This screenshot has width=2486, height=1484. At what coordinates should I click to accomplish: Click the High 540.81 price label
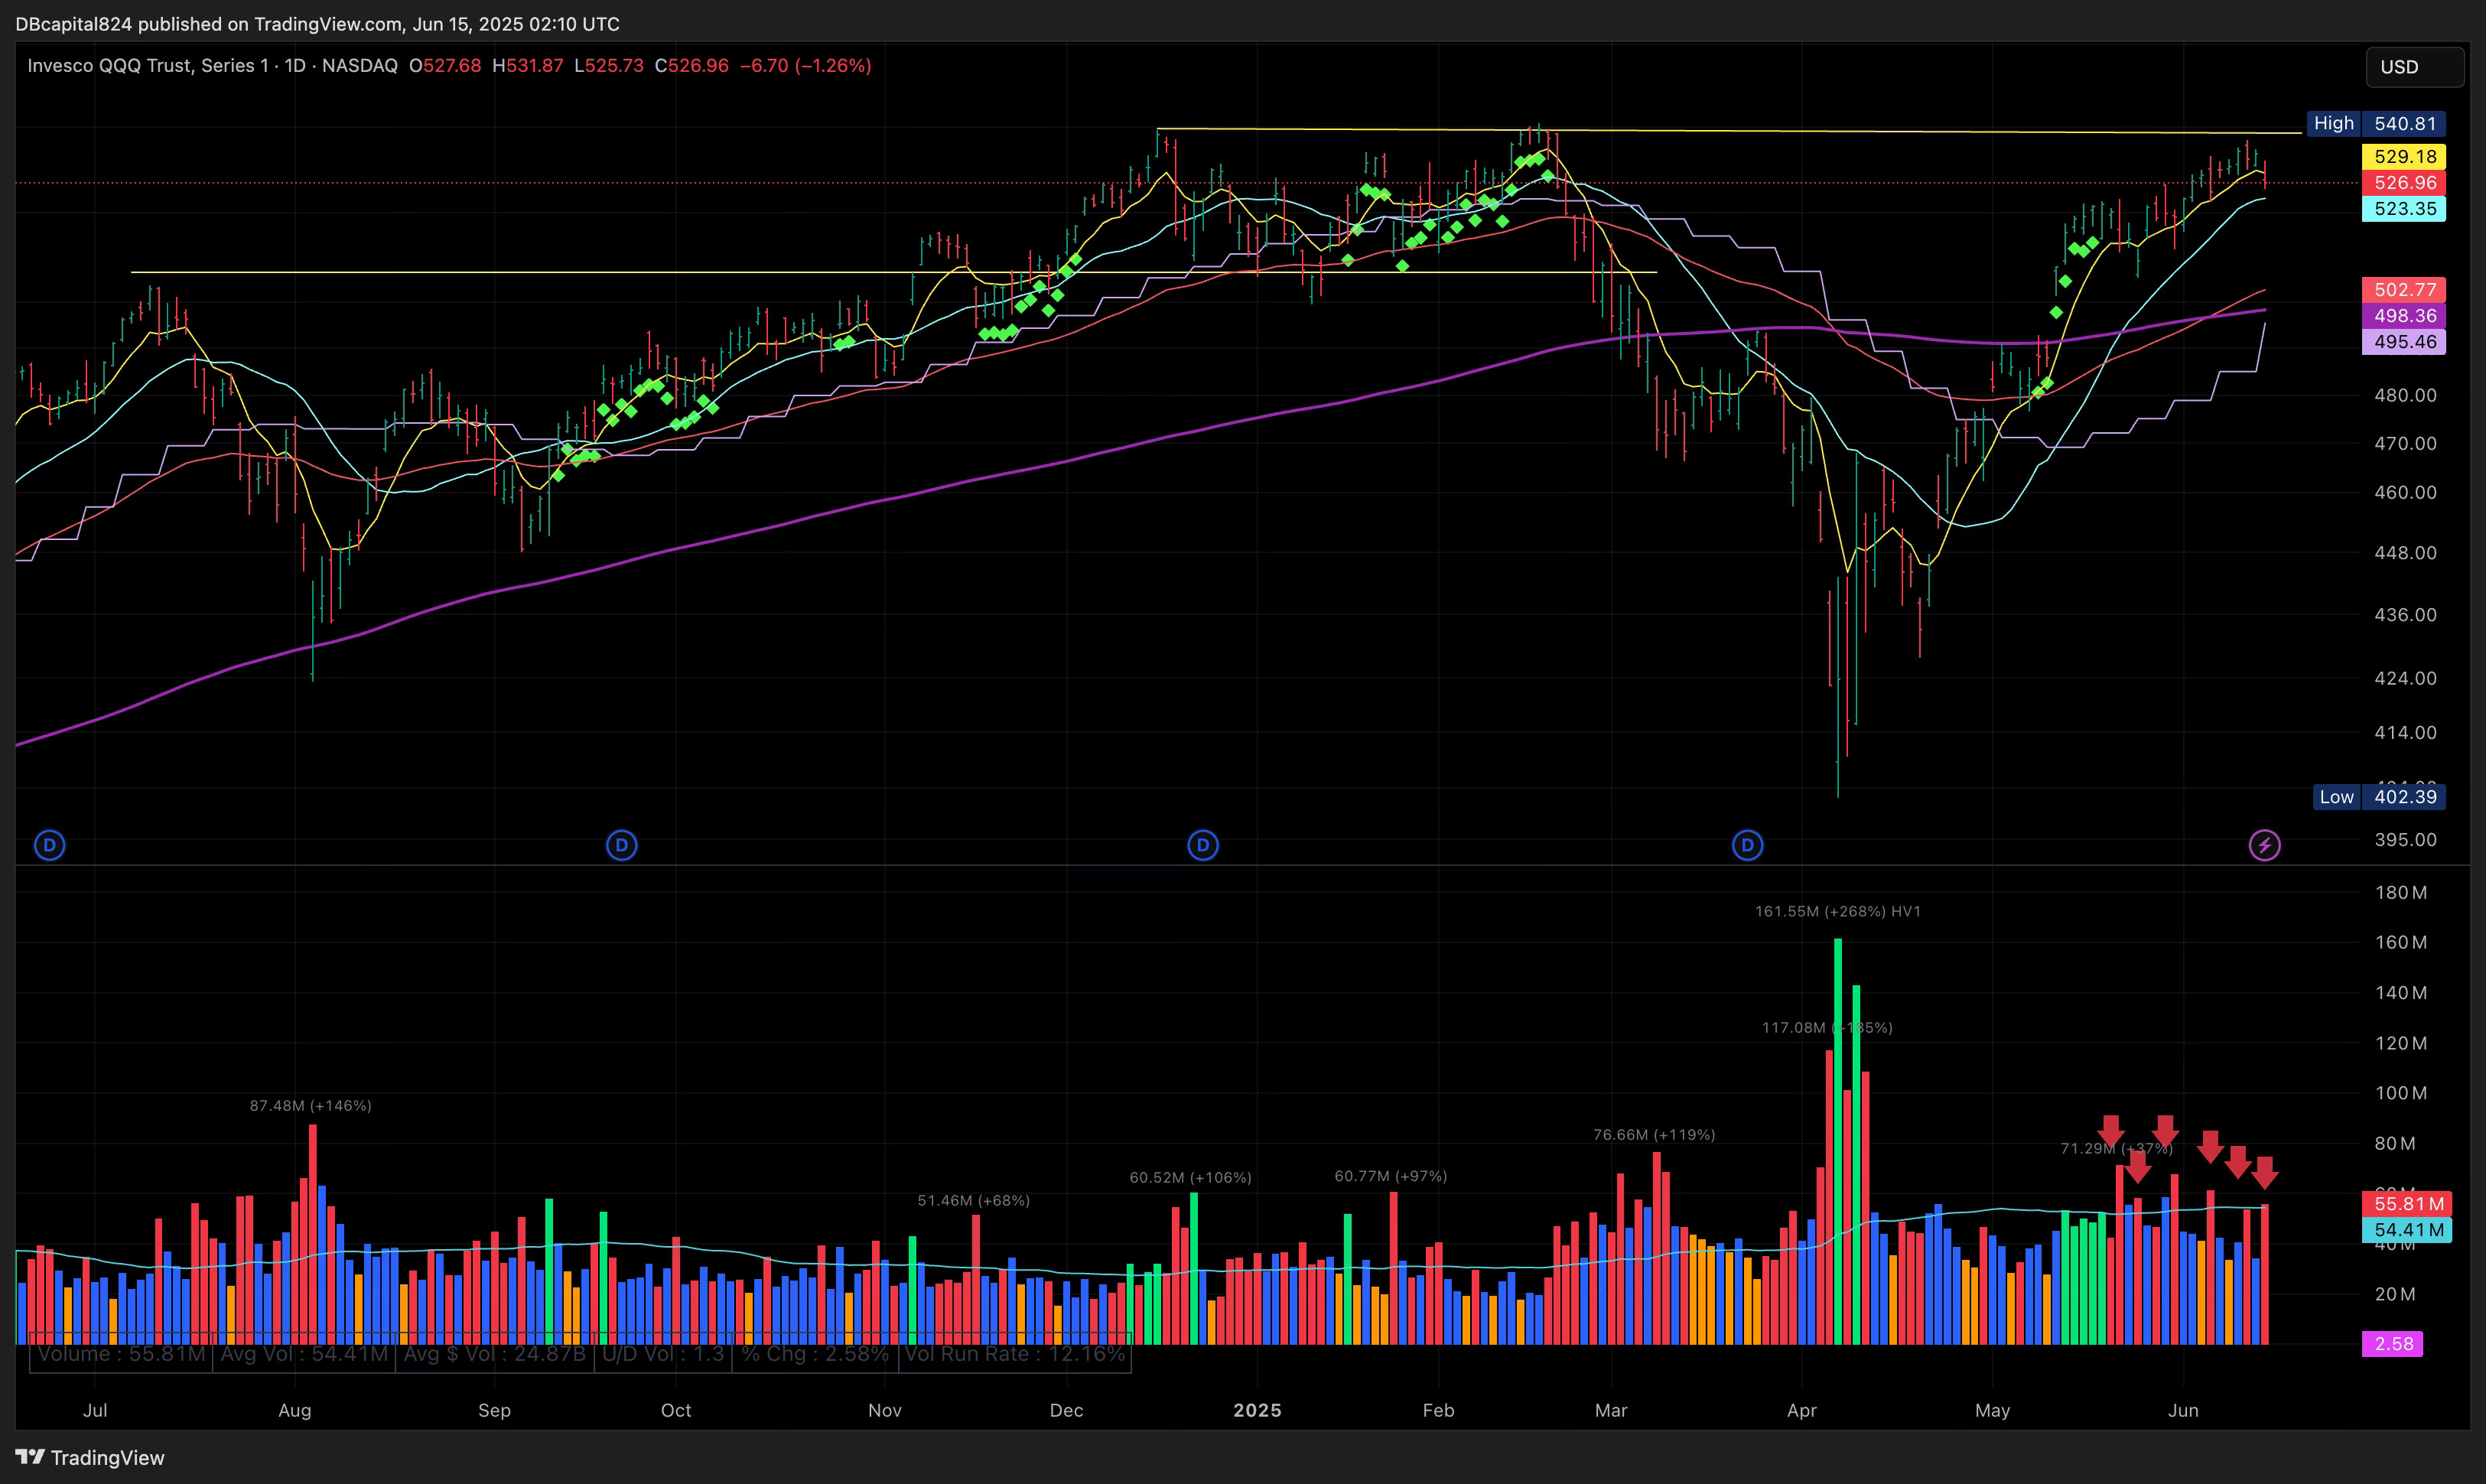click(2376, 123)
